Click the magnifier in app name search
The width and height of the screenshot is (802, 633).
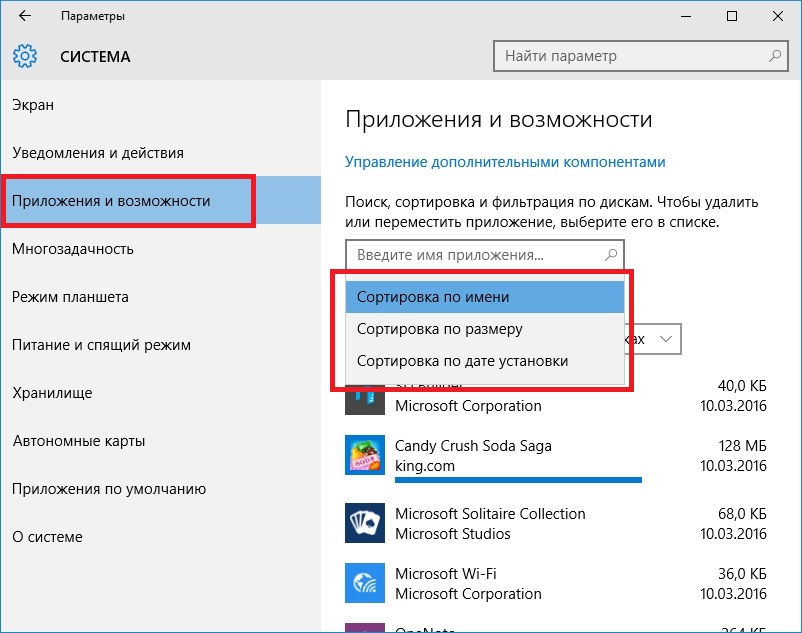tap(611, 254)
